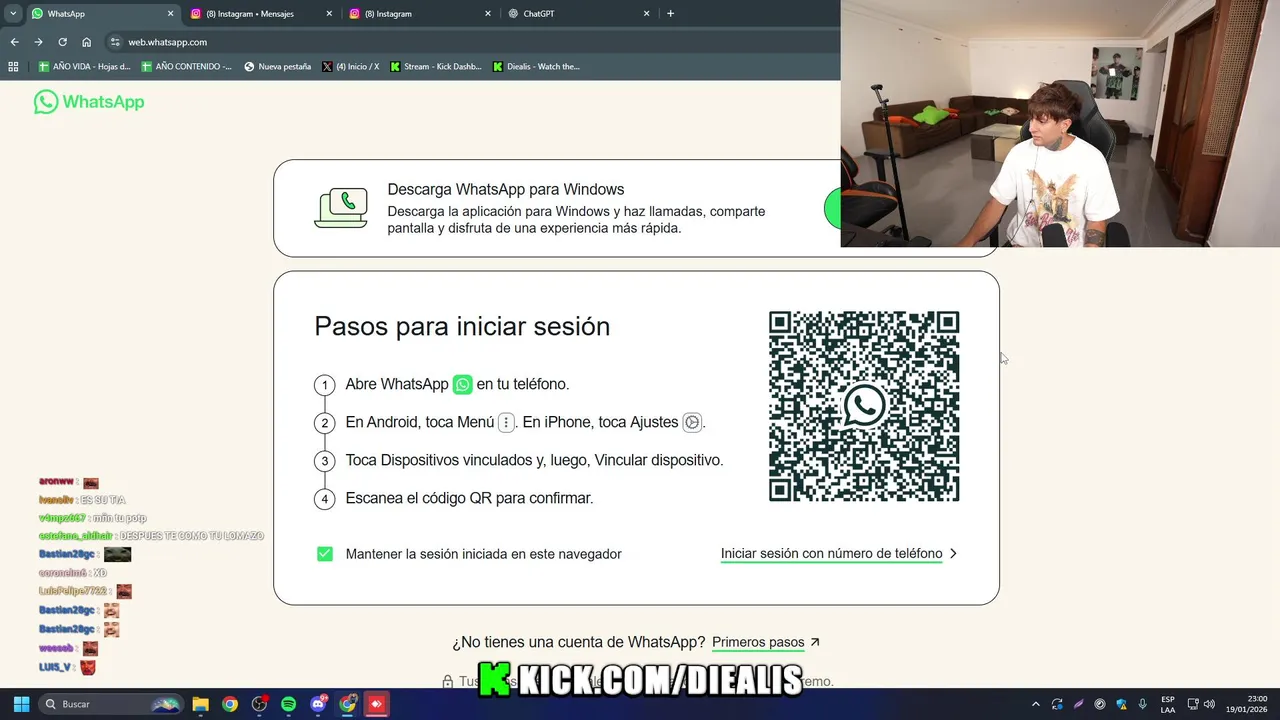This screenshot has width=1280, height=720.
Task: Show hidden system tray icons chevron
Action: click(x=1036, y=704)
